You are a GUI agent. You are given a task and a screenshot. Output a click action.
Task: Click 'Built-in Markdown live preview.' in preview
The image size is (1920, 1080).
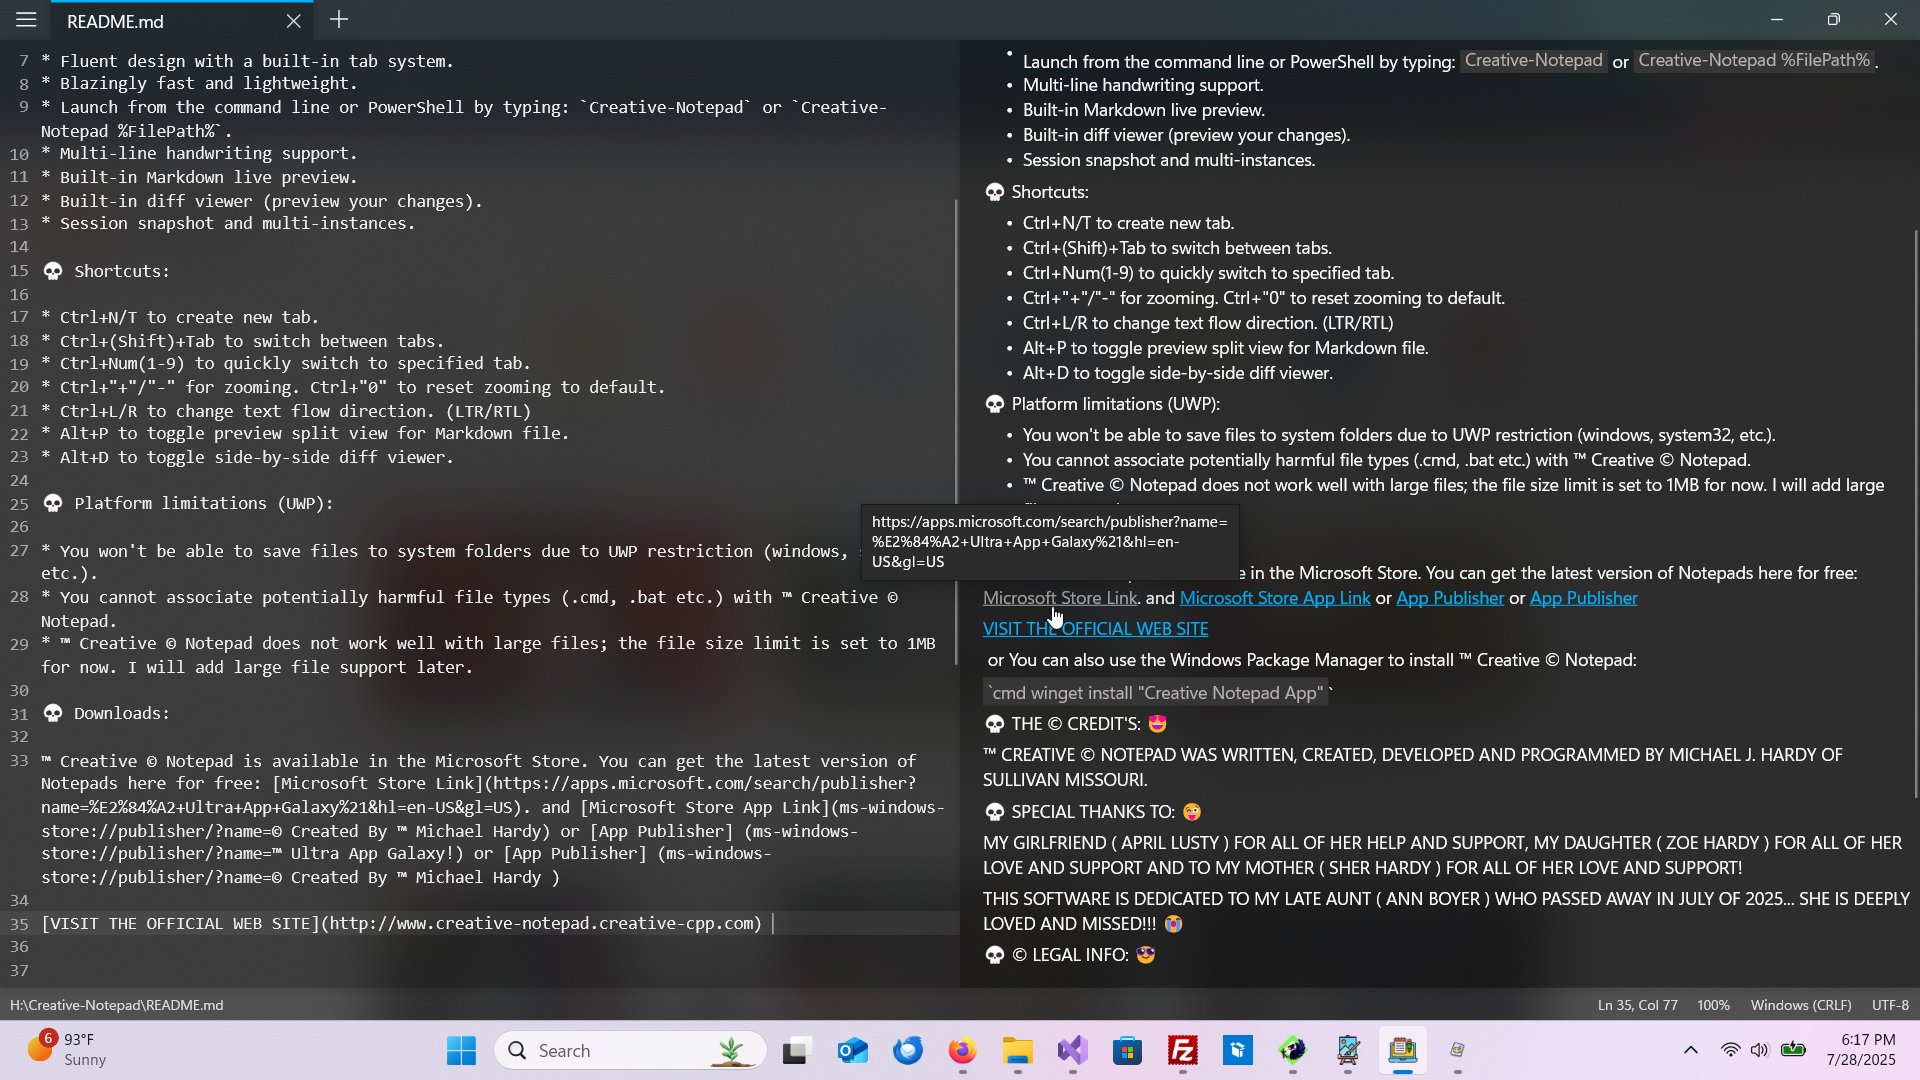(1143, 110)
